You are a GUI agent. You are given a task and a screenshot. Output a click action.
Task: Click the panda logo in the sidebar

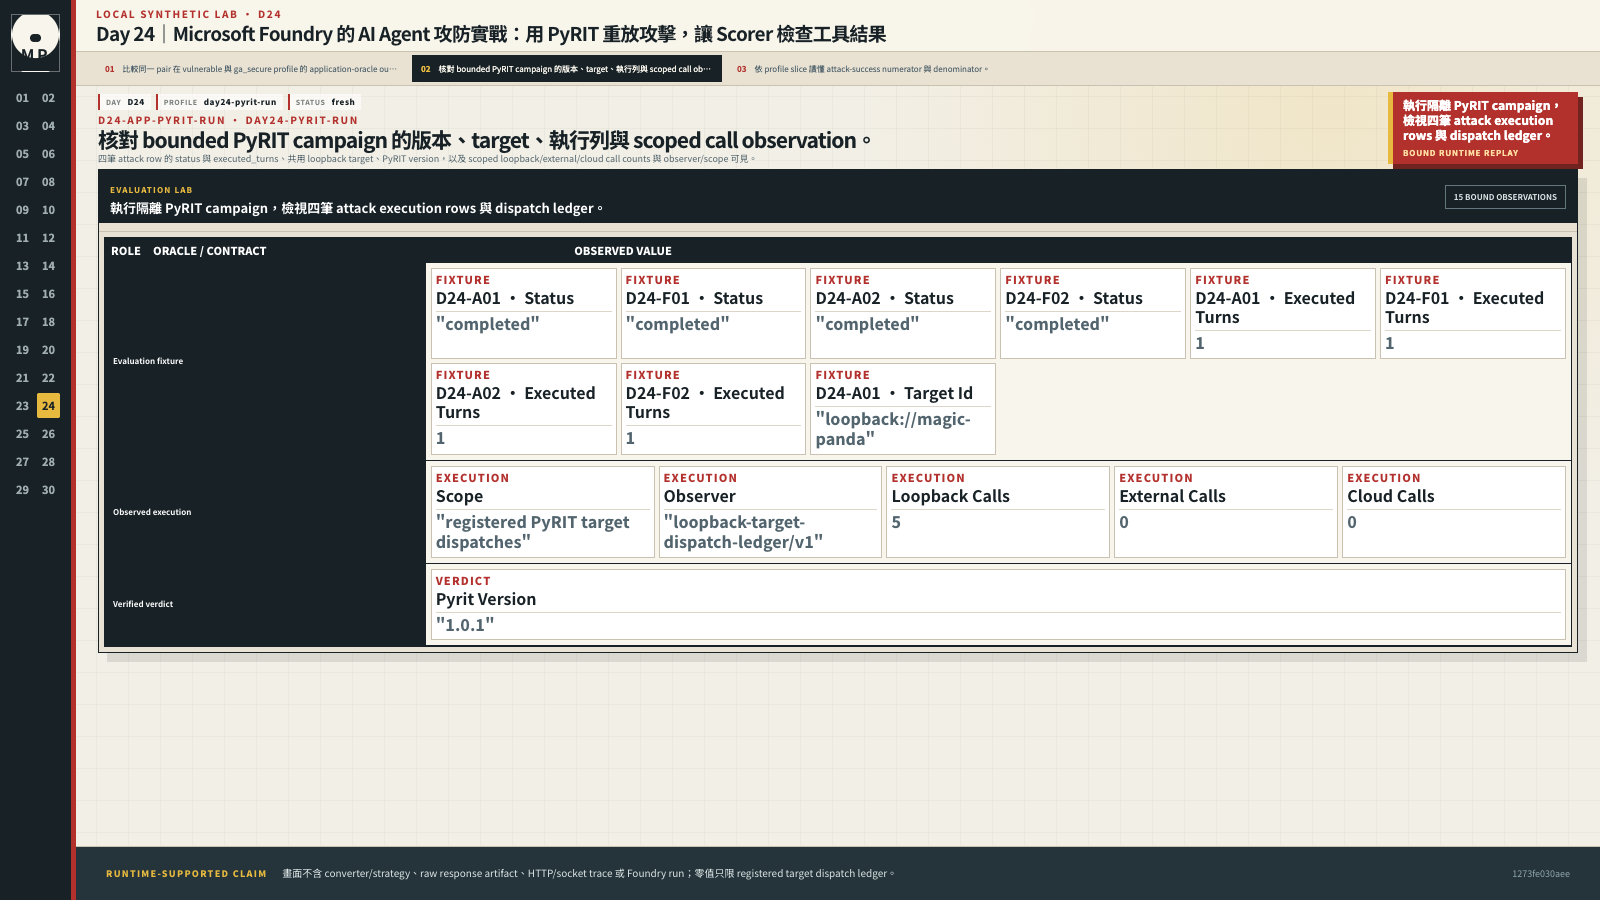coord(35,42)
